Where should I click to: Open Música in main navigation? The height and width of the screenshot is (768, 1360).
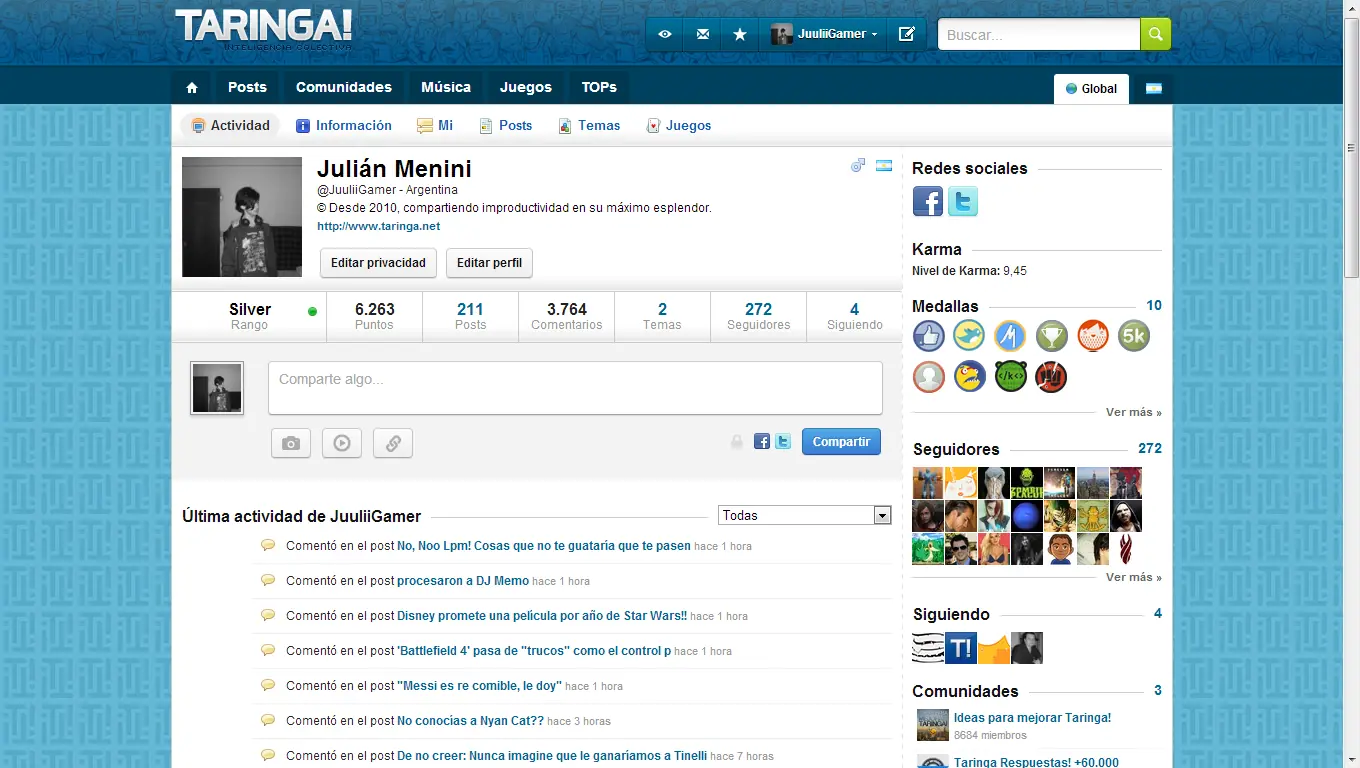click(446, 88)
